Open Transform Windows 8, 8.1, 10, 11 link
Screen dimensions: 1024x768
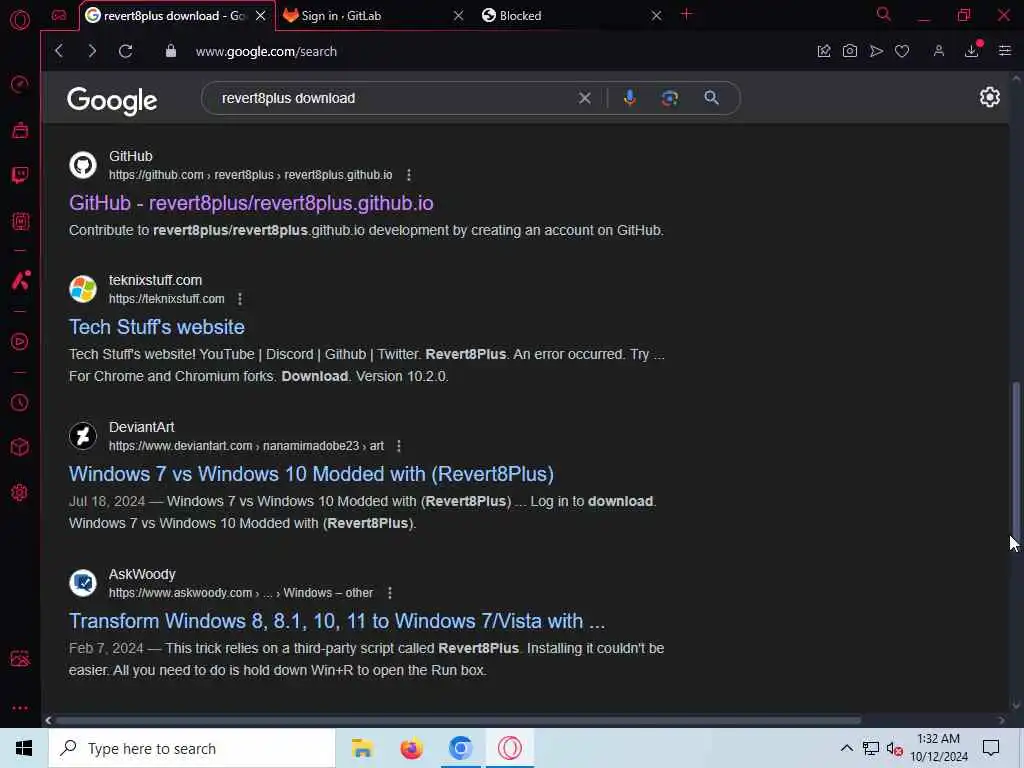point(337,620)
